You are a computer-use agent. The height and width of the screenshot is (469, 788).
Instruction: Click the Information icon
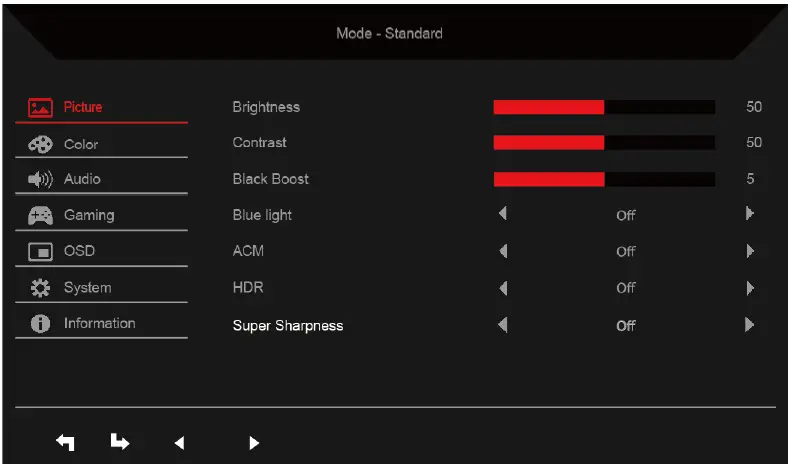(x=40, y=323)
